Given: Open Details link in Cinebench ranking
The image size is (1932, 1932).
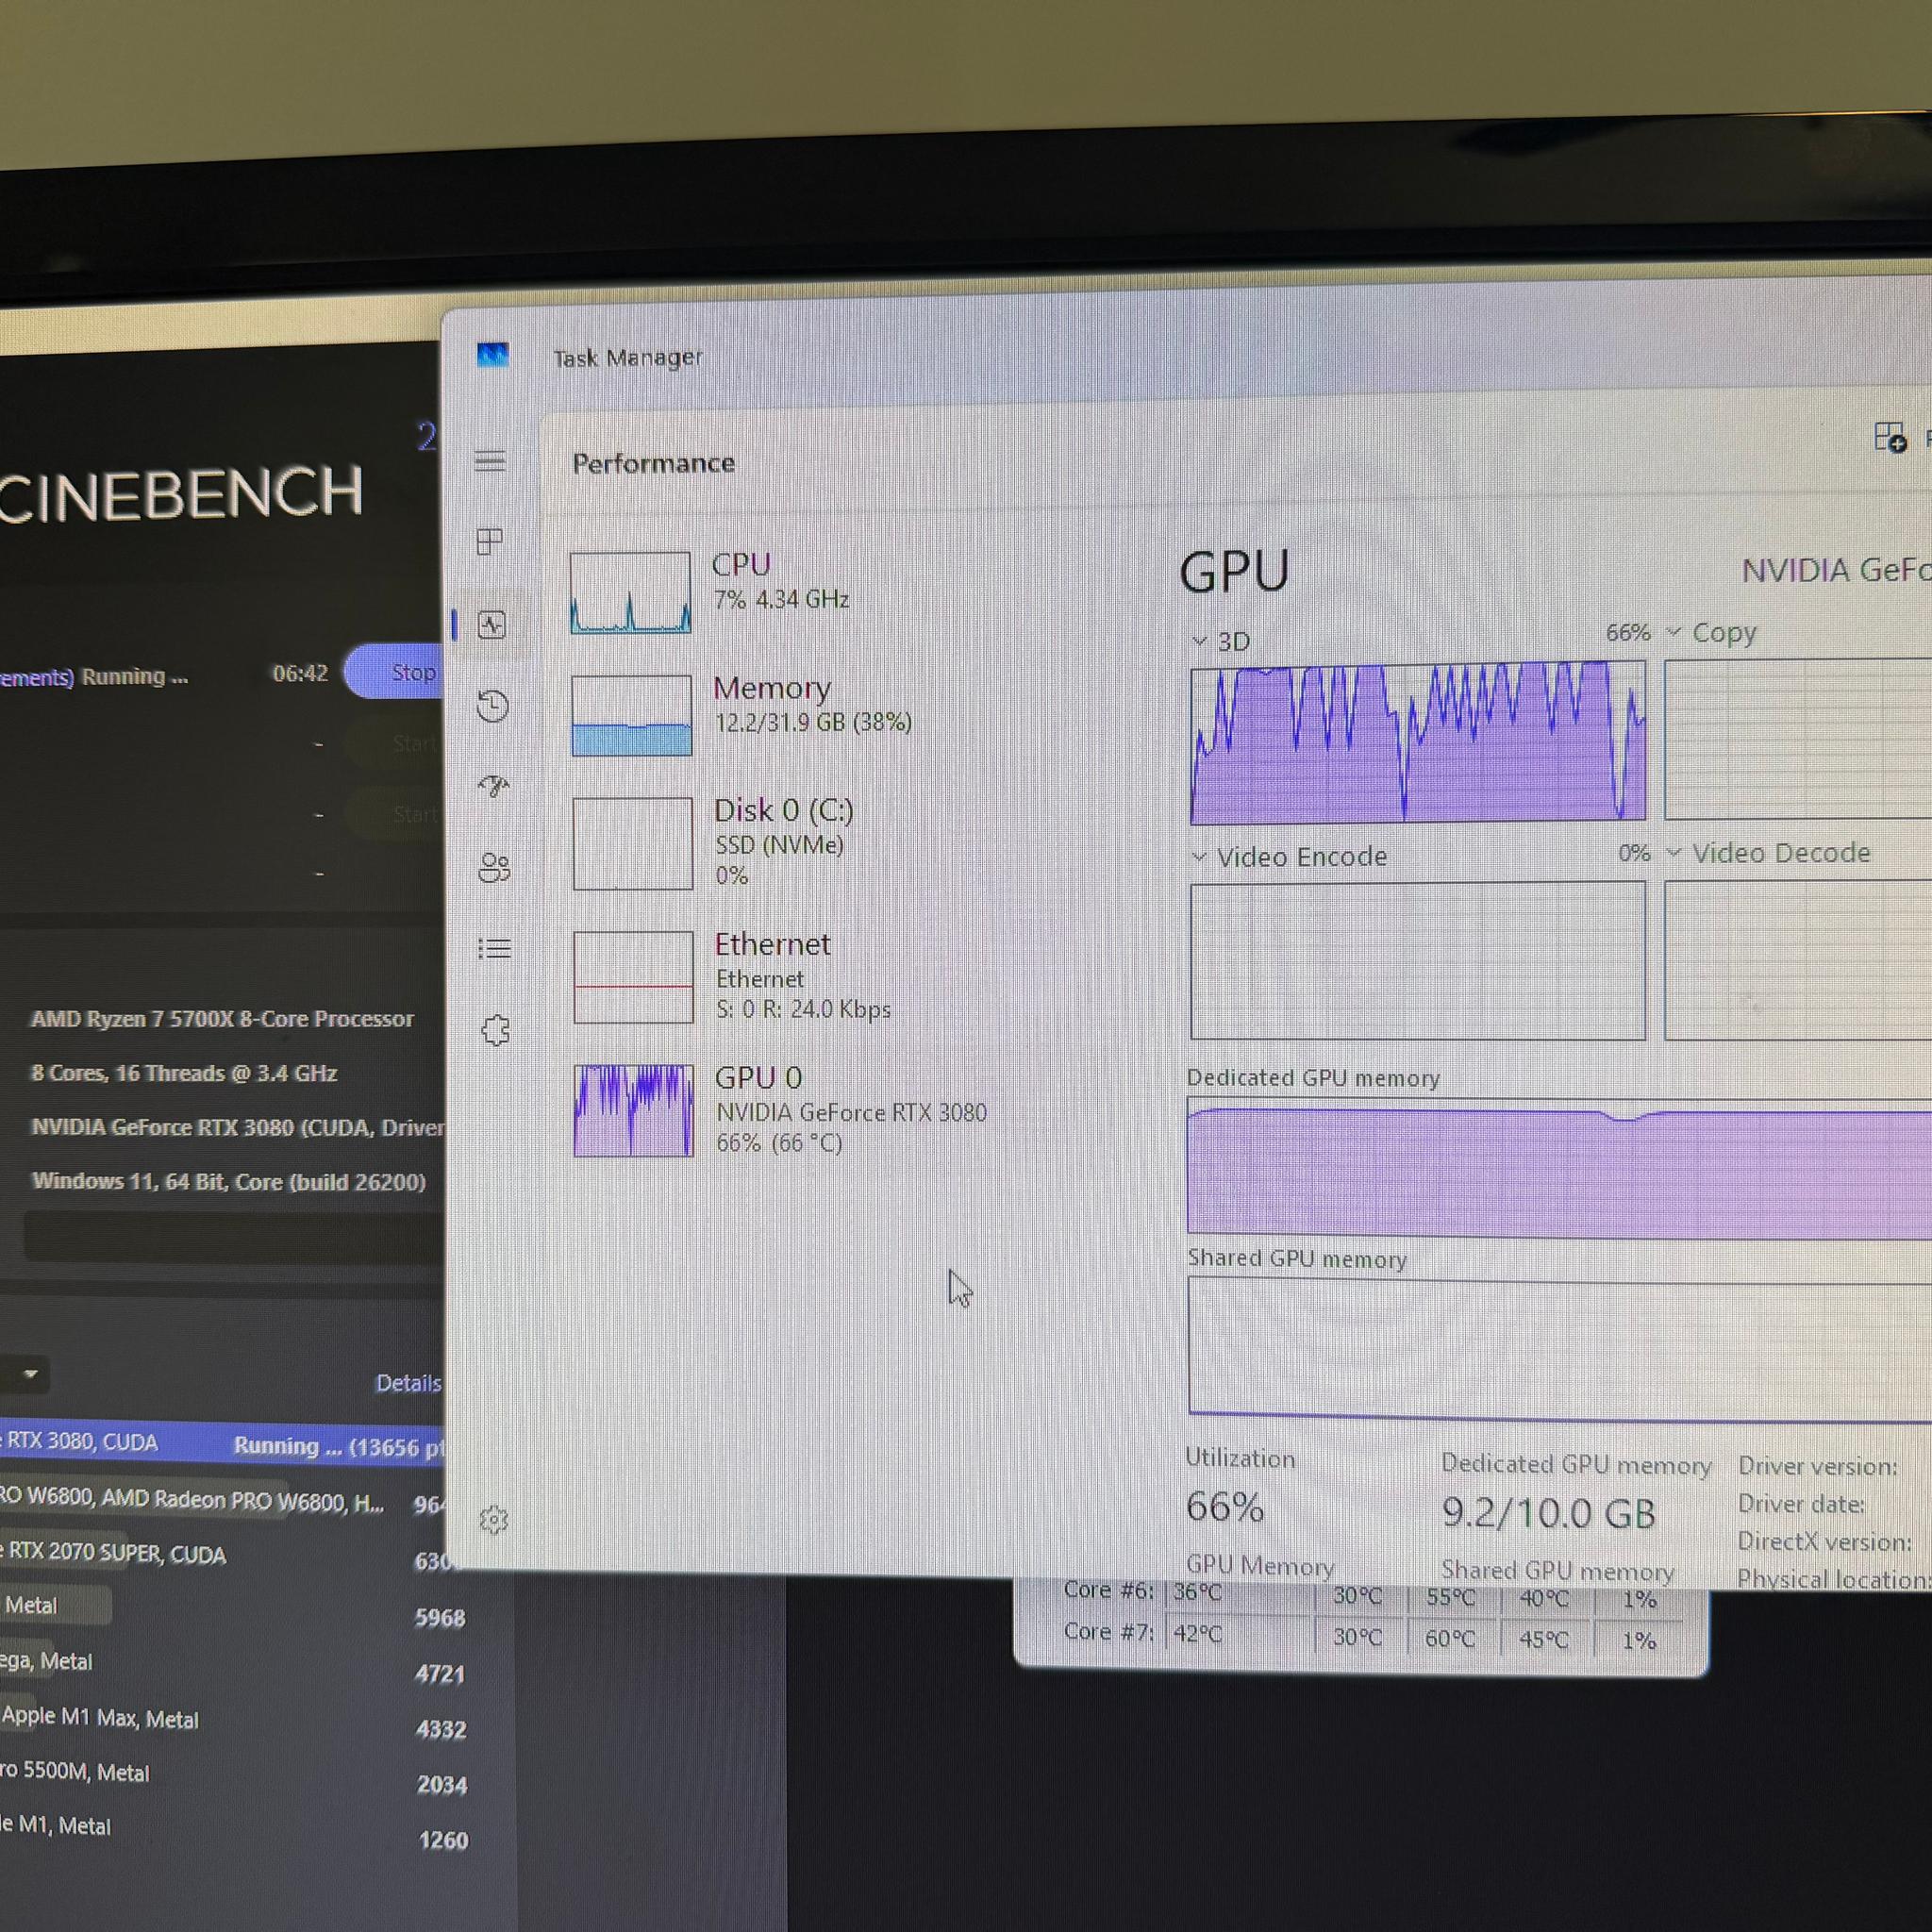Looking at the screenshot, I should coord(408,1383).
